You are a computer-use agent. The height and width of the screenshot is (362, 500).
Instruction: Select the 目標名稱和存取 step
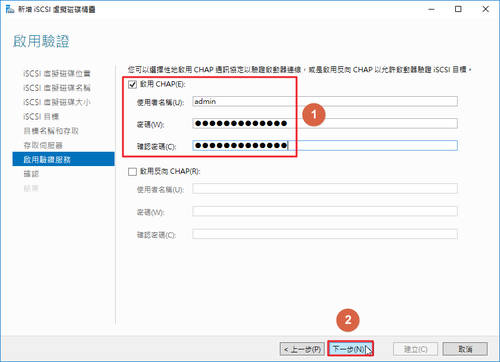51,131
